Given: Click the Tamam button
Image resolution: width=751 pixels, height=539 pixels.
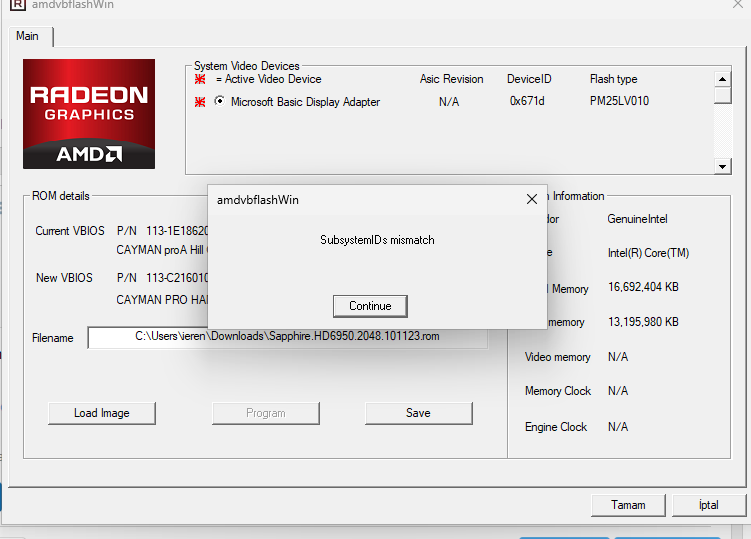Looking at the screenshot, I should (628, 505).
